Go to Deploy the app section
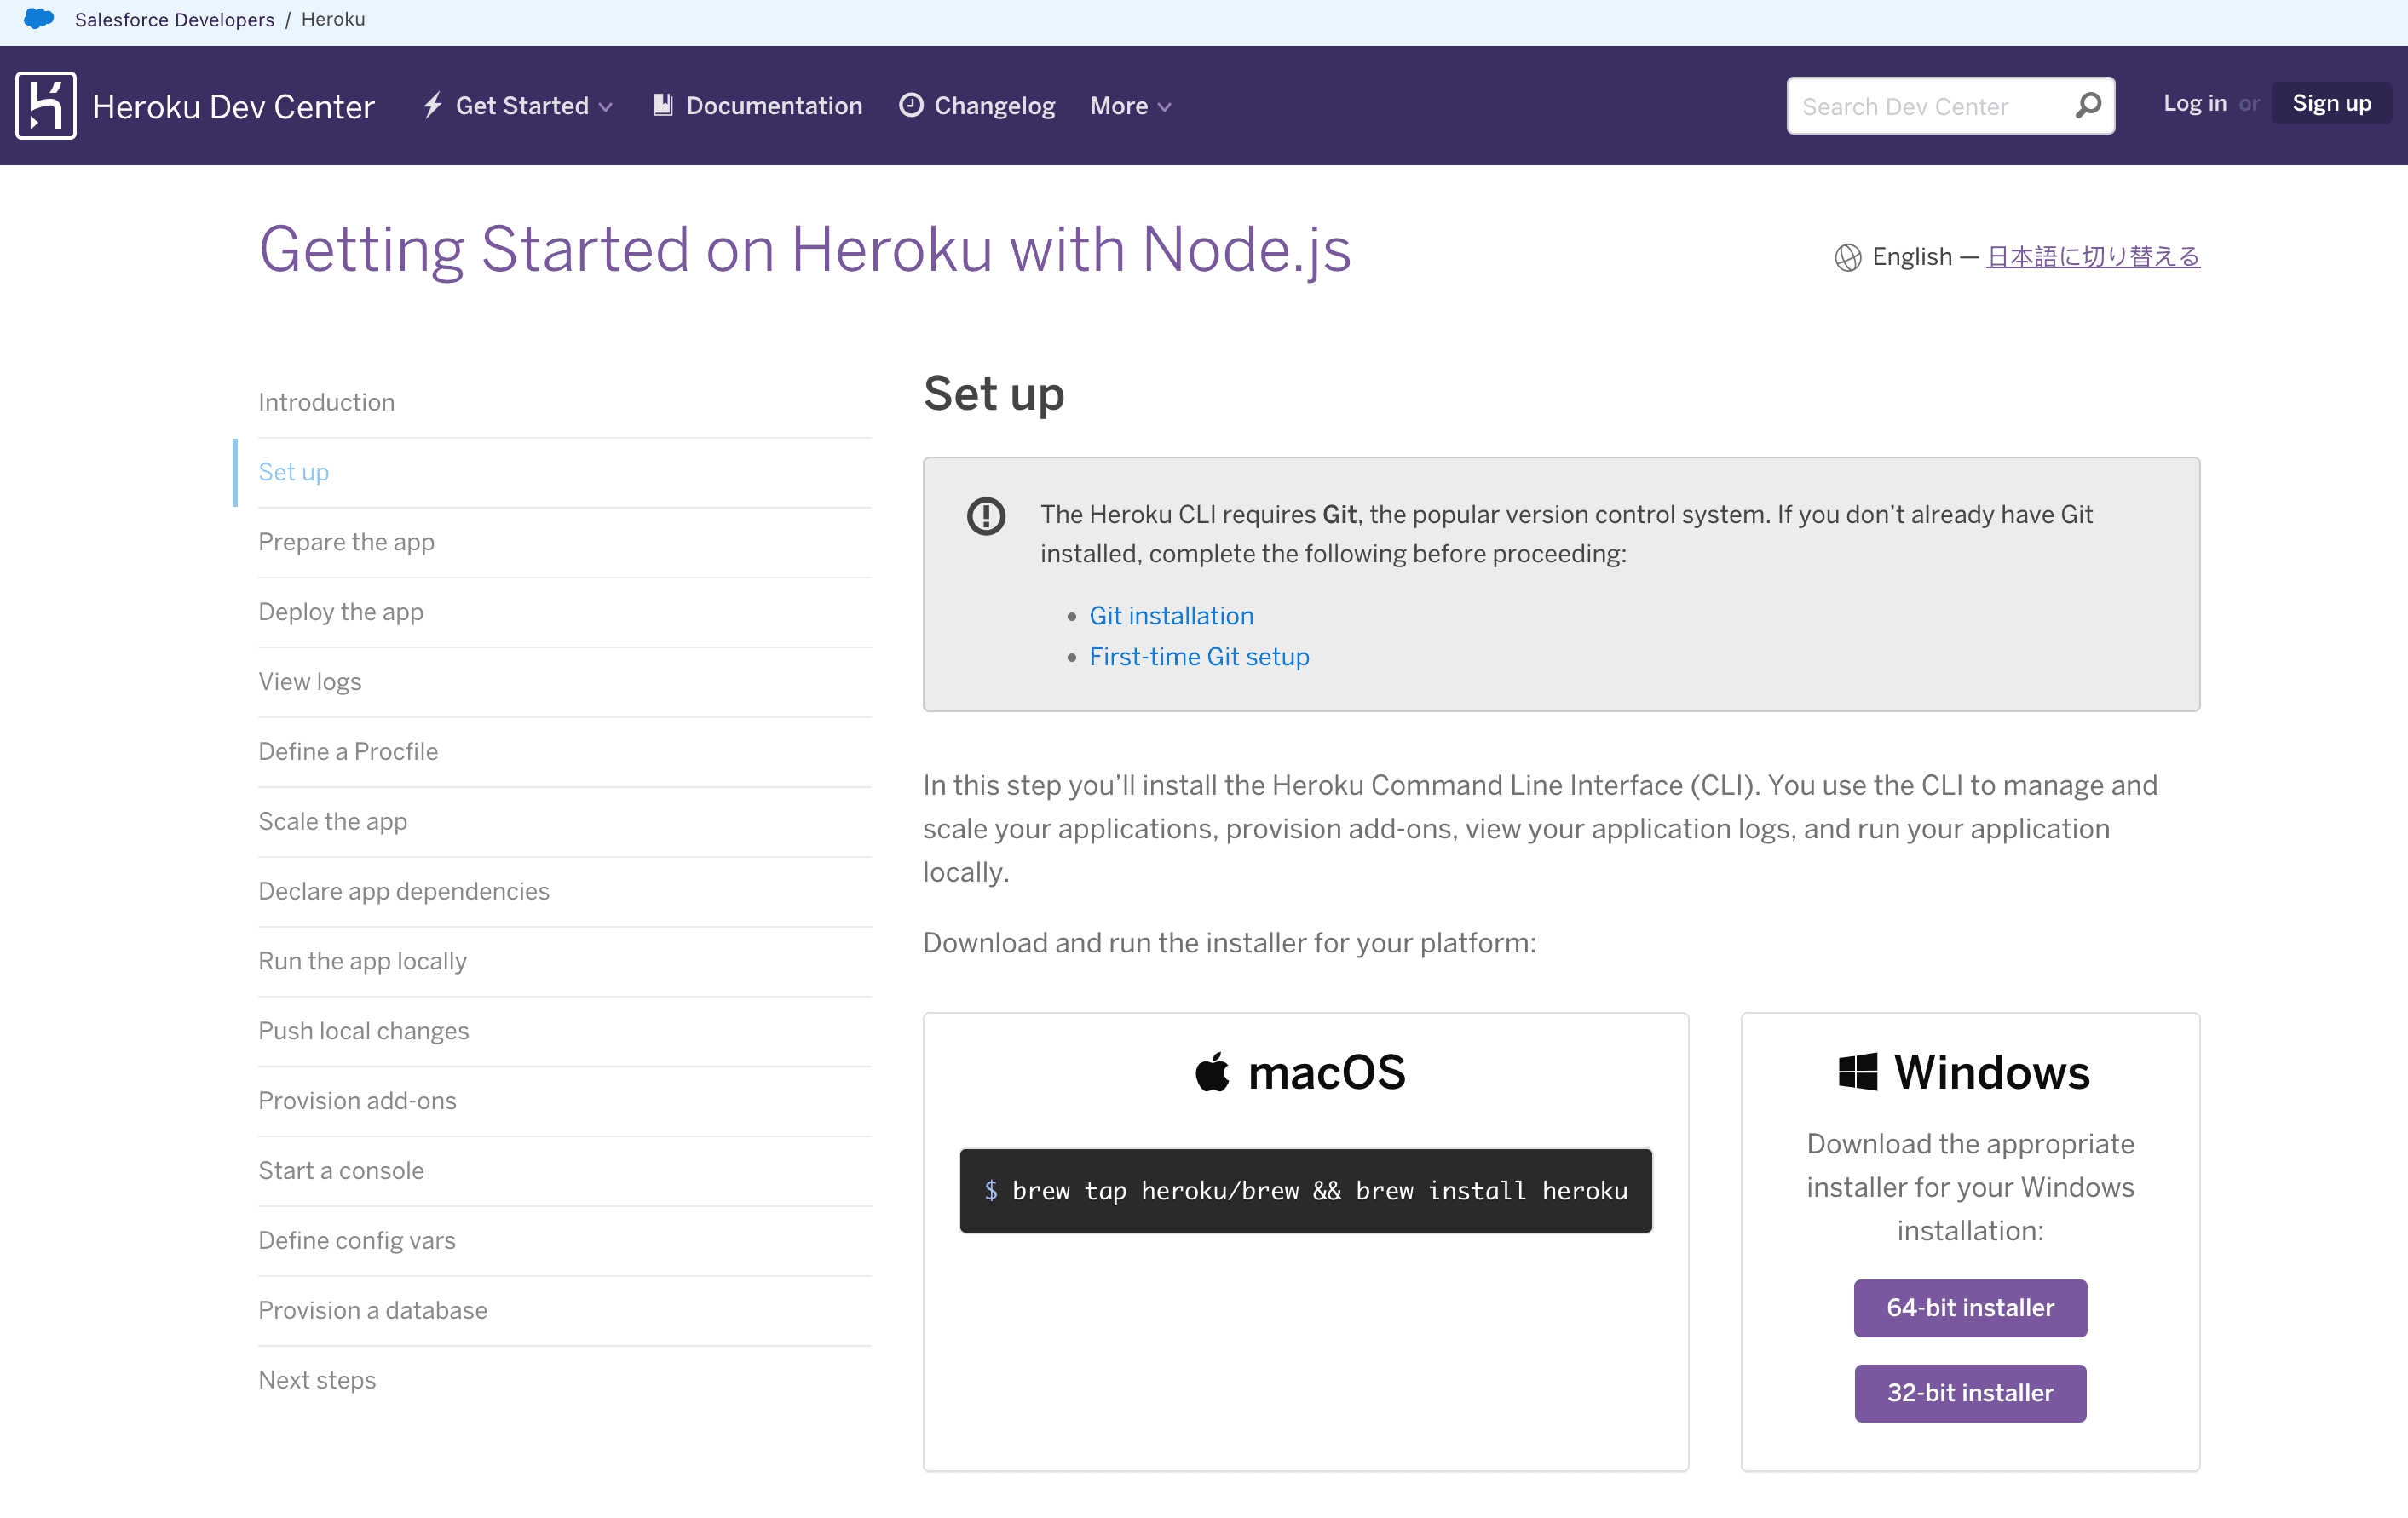Viewport: 2408px width, 1518px height. tap(564, 612)
